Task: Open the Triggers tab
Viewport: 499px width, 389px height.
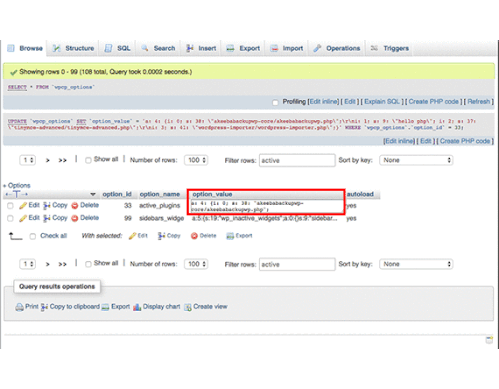Action: [389, 48]
